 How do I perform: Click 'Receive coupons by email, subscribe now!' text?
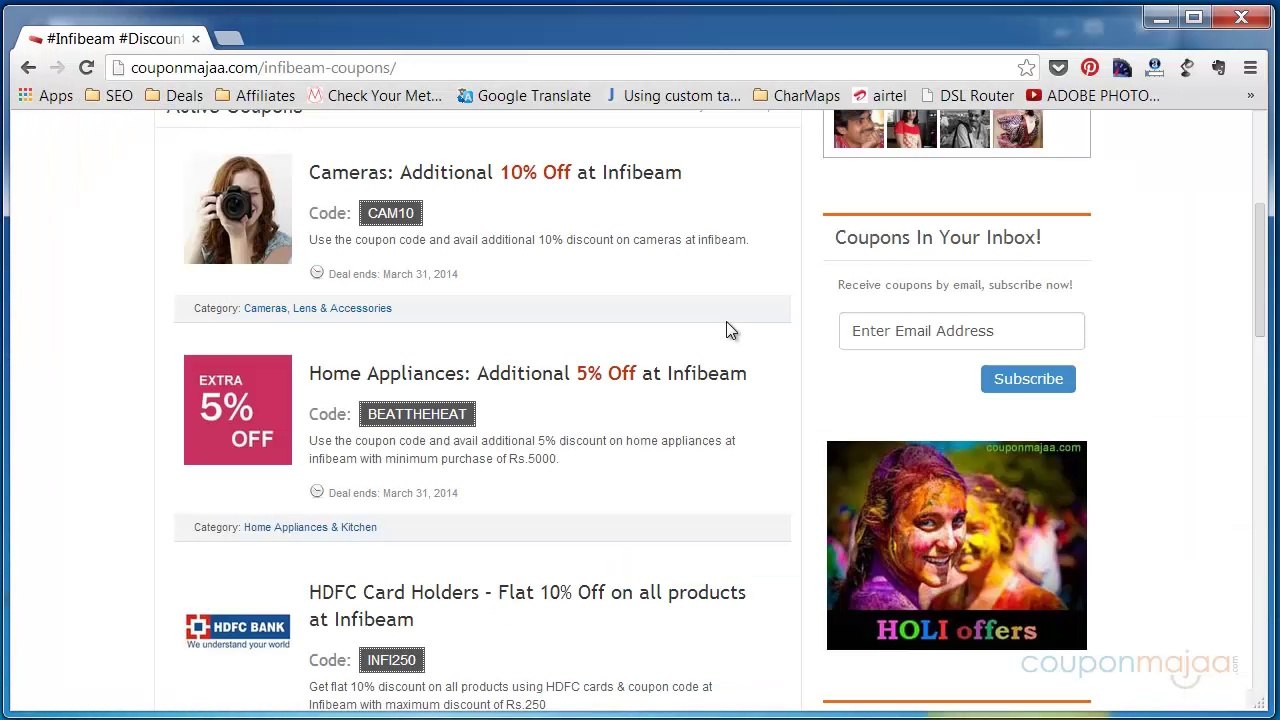(955, 285)
